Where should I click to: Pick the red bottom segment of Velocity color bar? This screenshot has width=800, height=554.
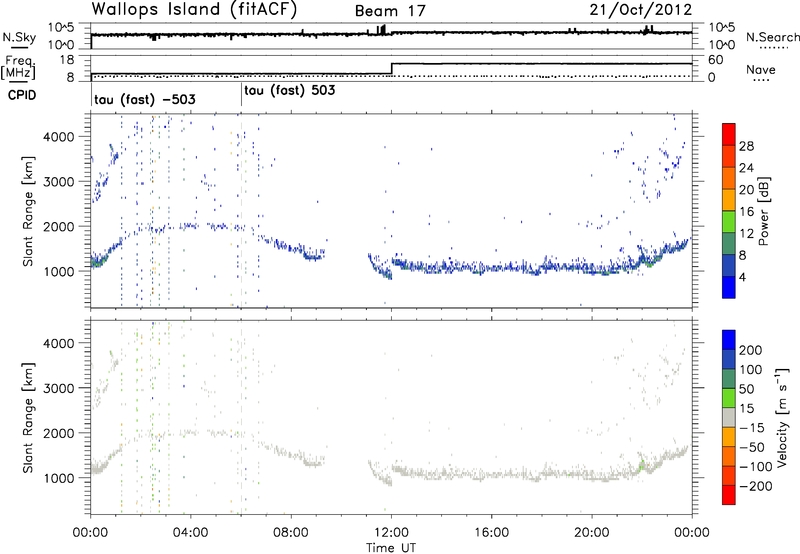[729, 495]
